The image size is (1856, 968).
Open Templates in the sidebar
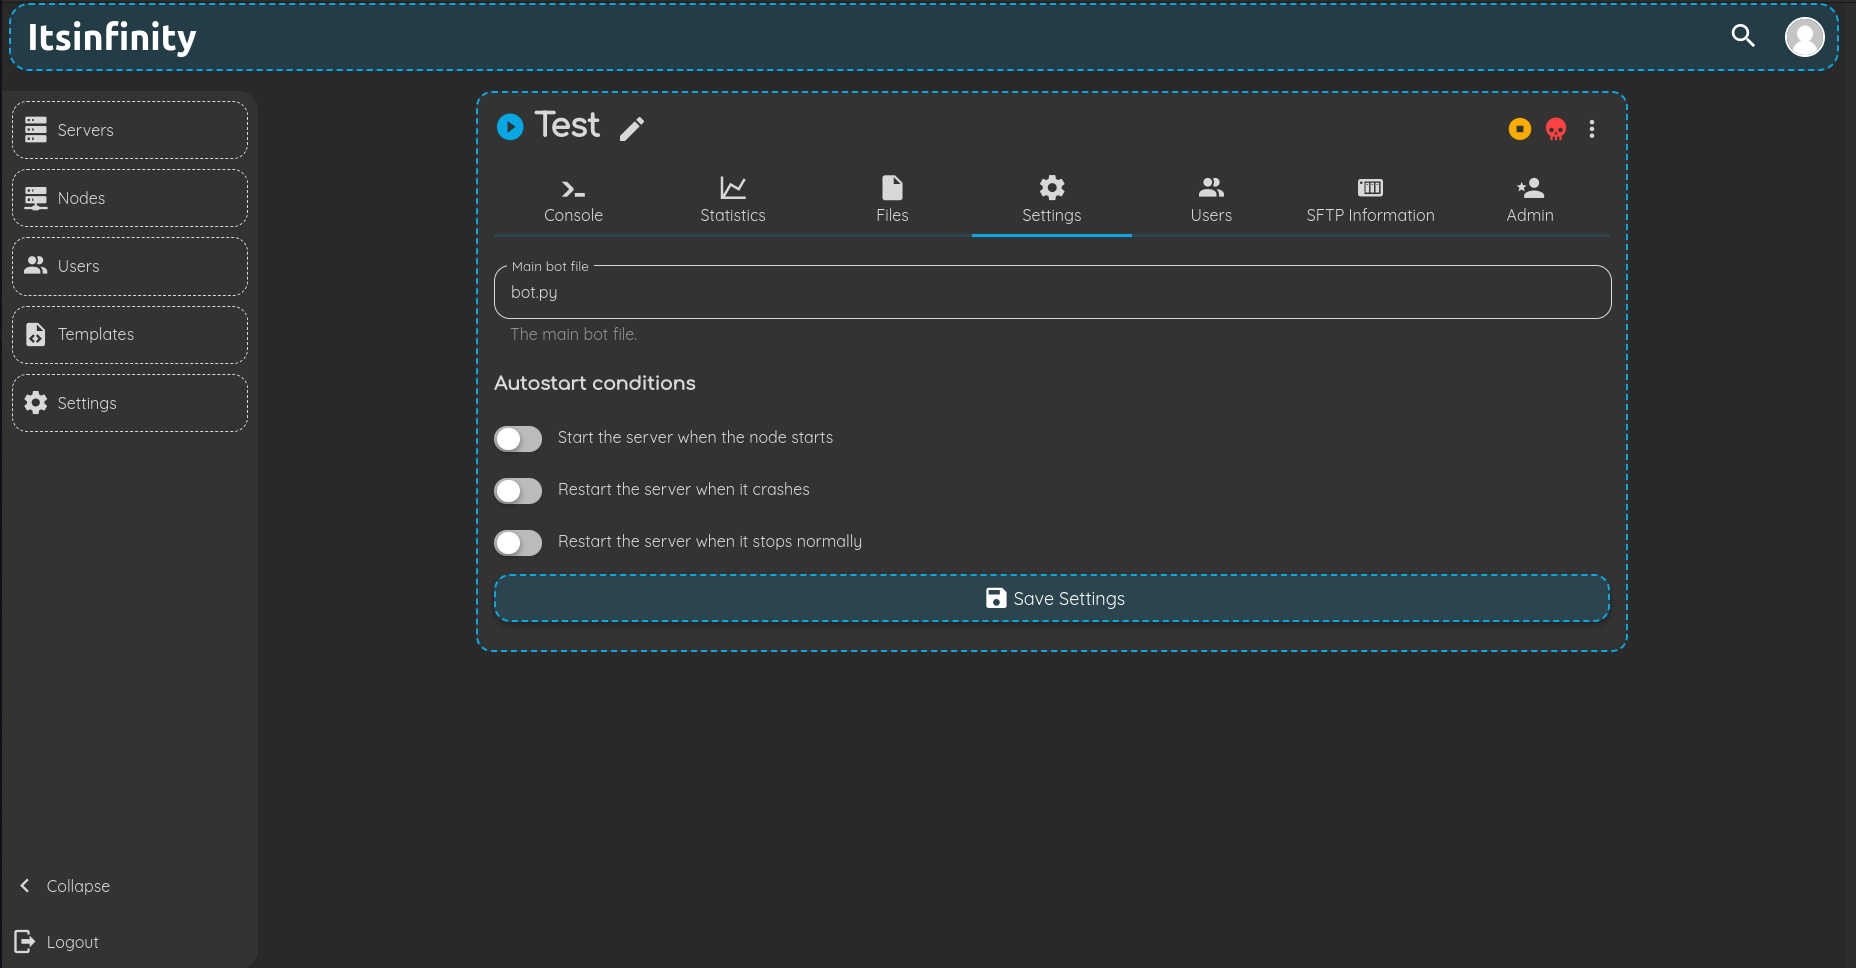pyautogui.click(x=130, y=334)
